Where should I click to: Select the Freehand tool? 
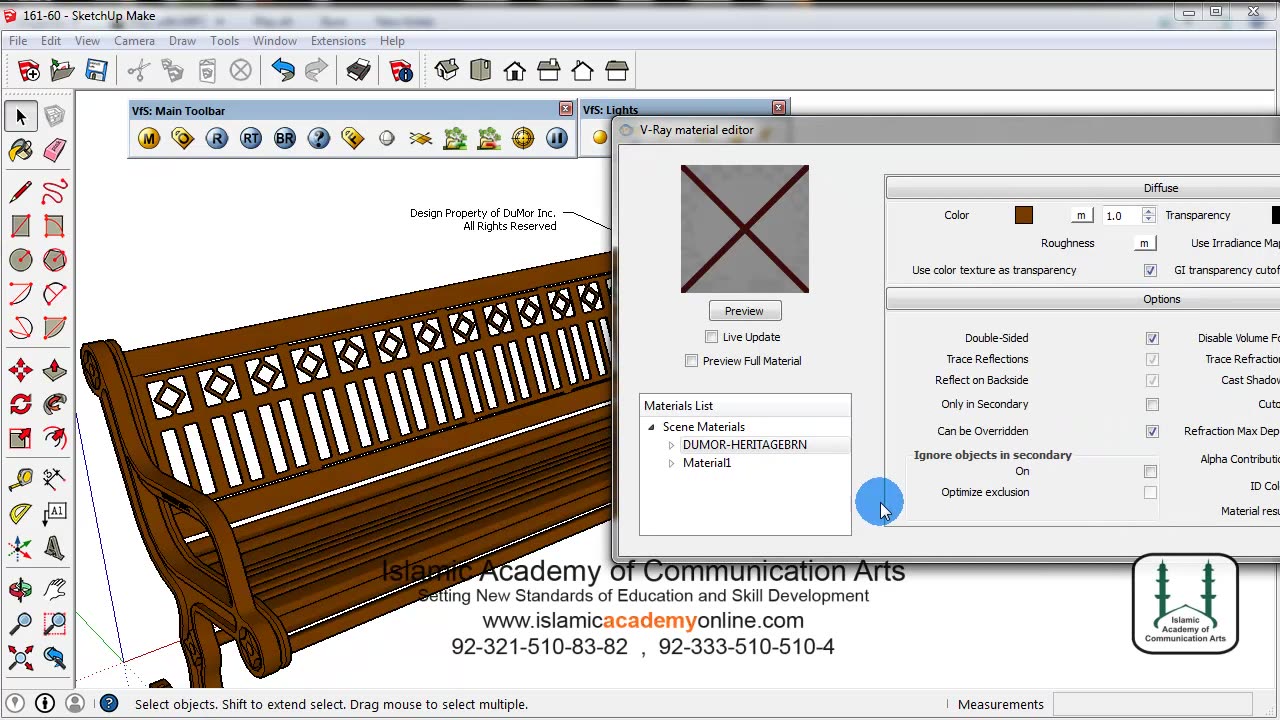pyautogui.click(x=55, y=192)
